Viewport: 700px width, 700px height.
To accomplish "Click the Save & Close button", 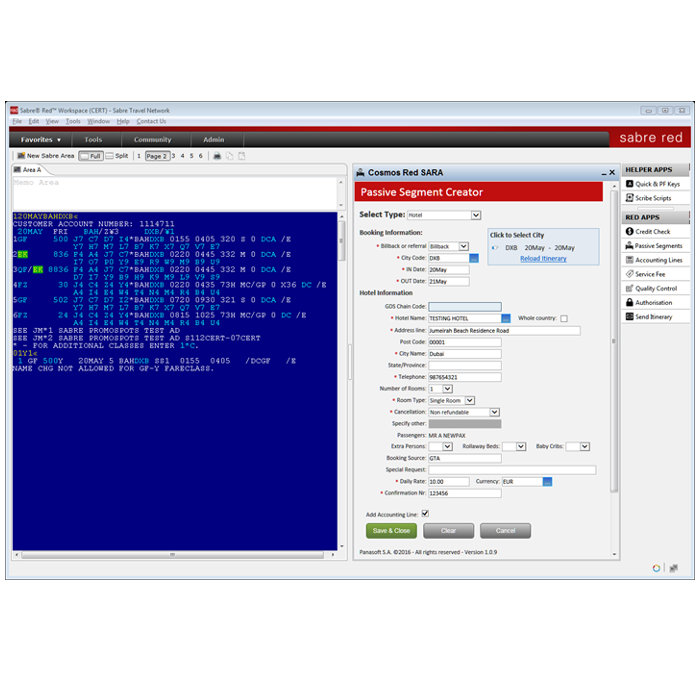I will [x=390, y=531].
